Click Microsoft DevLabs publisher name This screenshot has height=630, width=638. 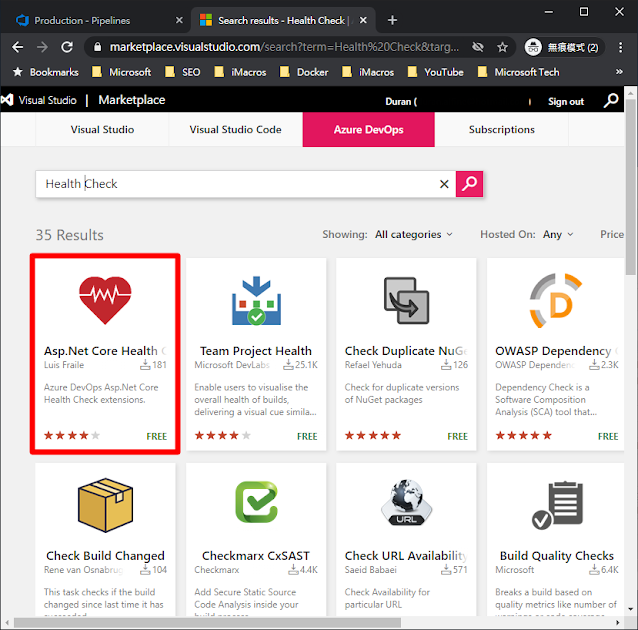[232, 365]
